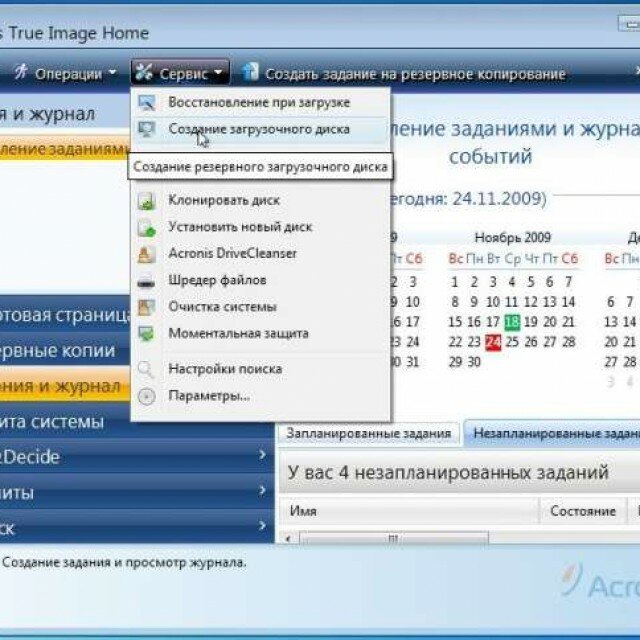Click the create backup task icon

250,72
